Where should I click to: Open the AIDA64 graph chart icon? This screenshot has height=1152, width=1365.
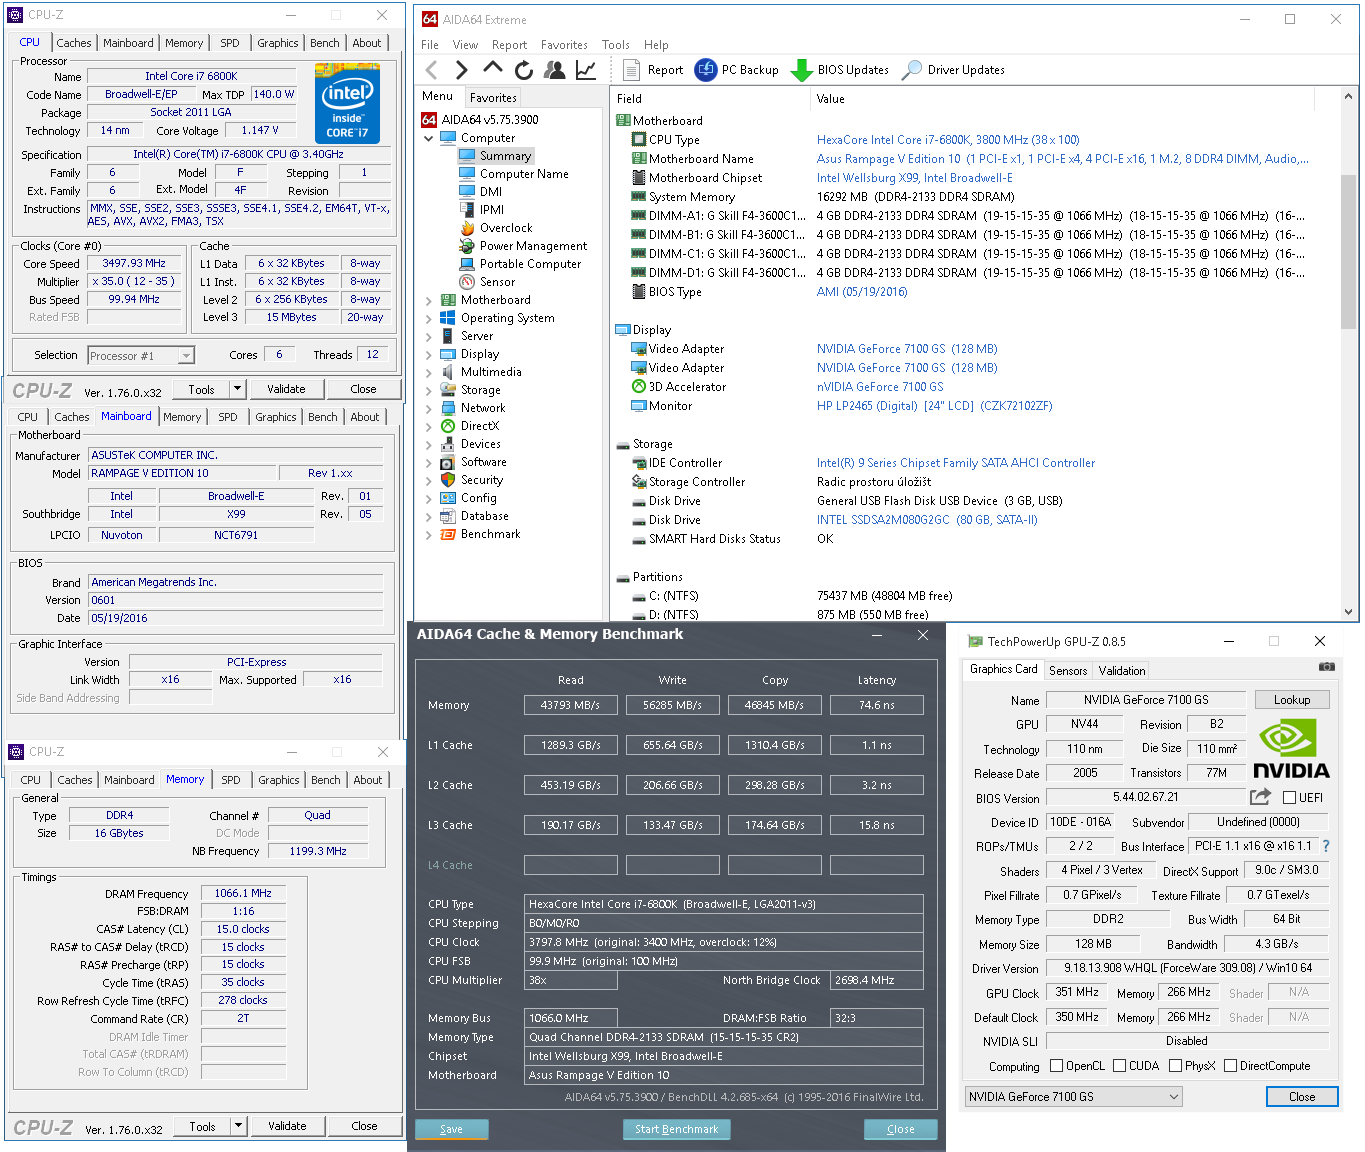pyautogui.click(x=586, y=70)
